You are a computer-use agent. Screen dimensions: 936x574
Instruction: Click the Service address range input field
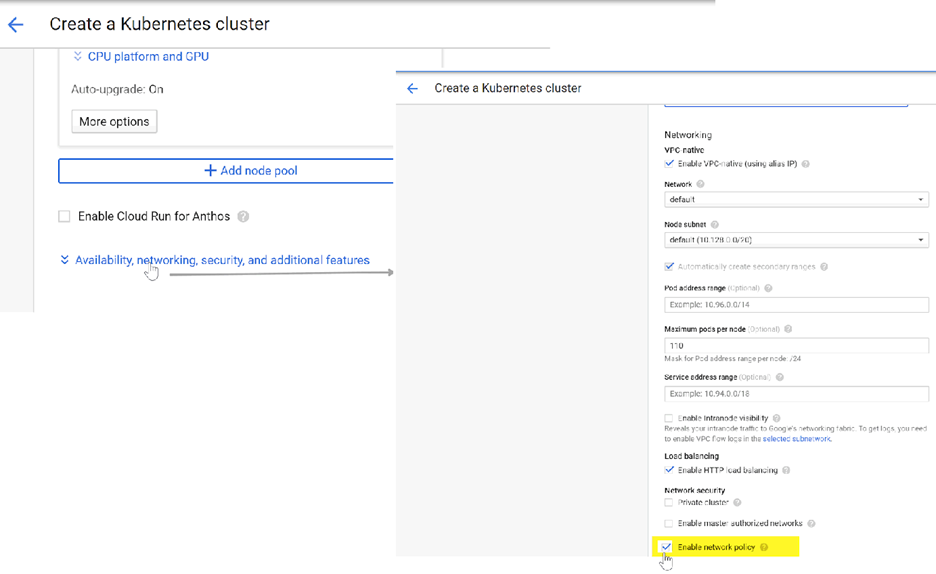[796, 394]
